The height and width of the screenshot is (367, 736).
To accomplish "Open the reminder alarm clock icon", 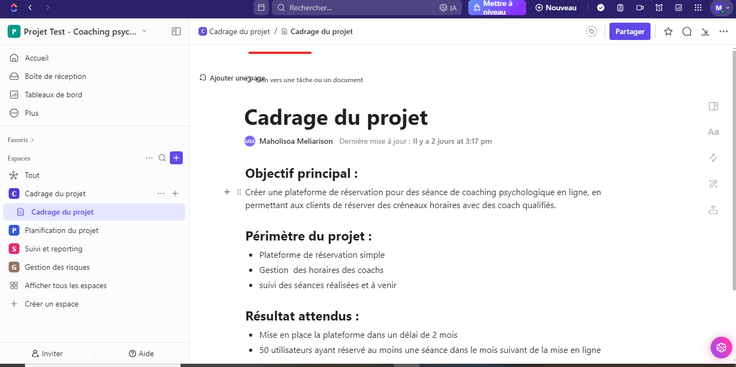I will (659, 8).
